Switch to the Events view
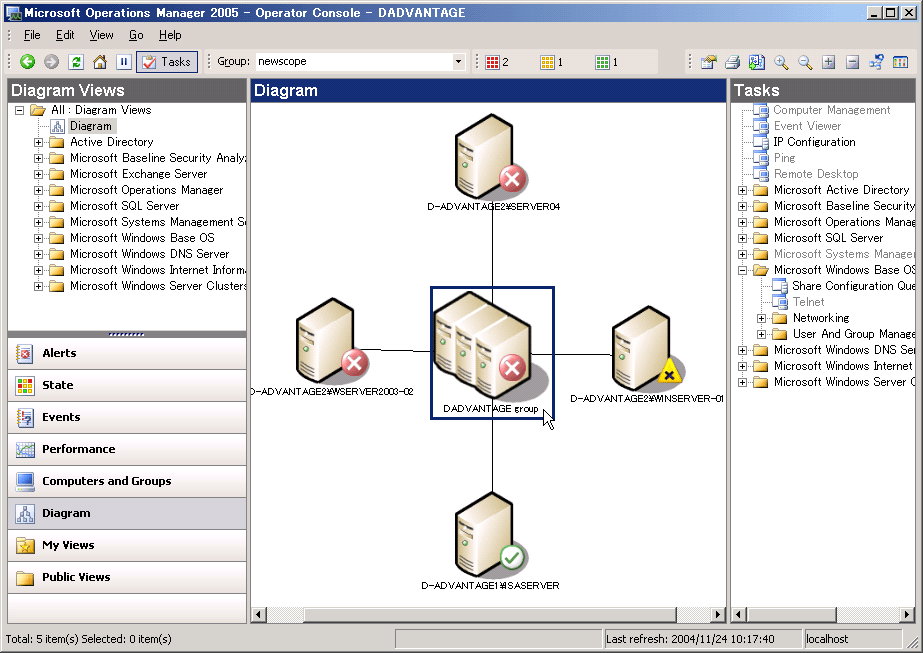 [x=127, y=417]
